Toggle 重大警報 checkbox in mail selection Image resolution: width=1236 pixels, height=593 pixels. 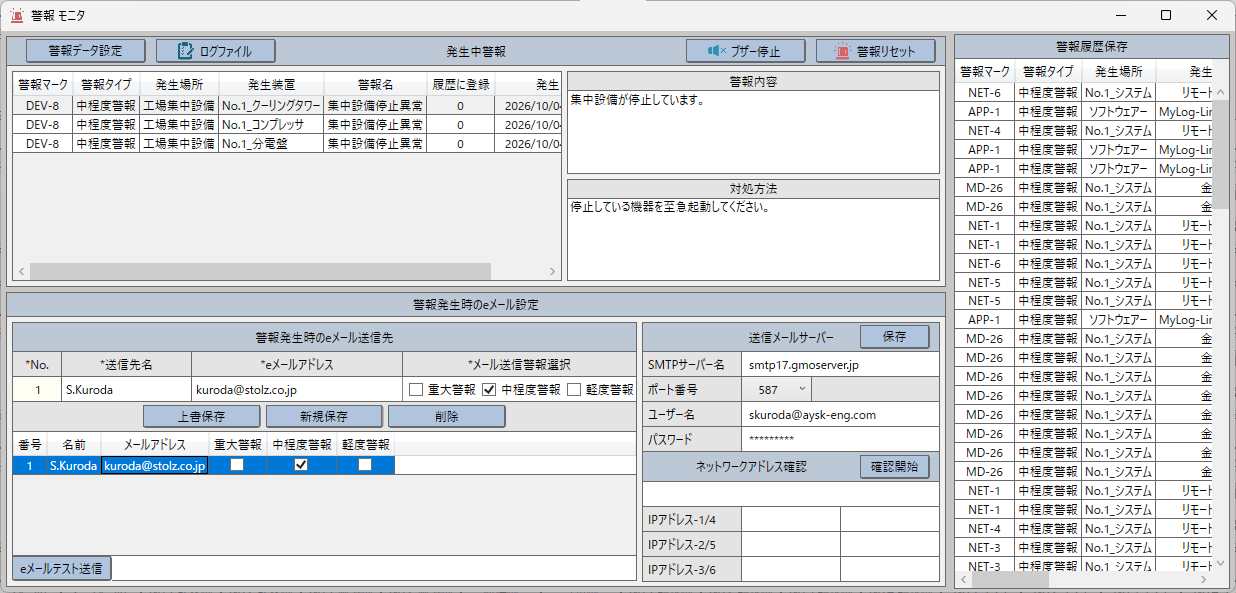[x=416, y=389]
